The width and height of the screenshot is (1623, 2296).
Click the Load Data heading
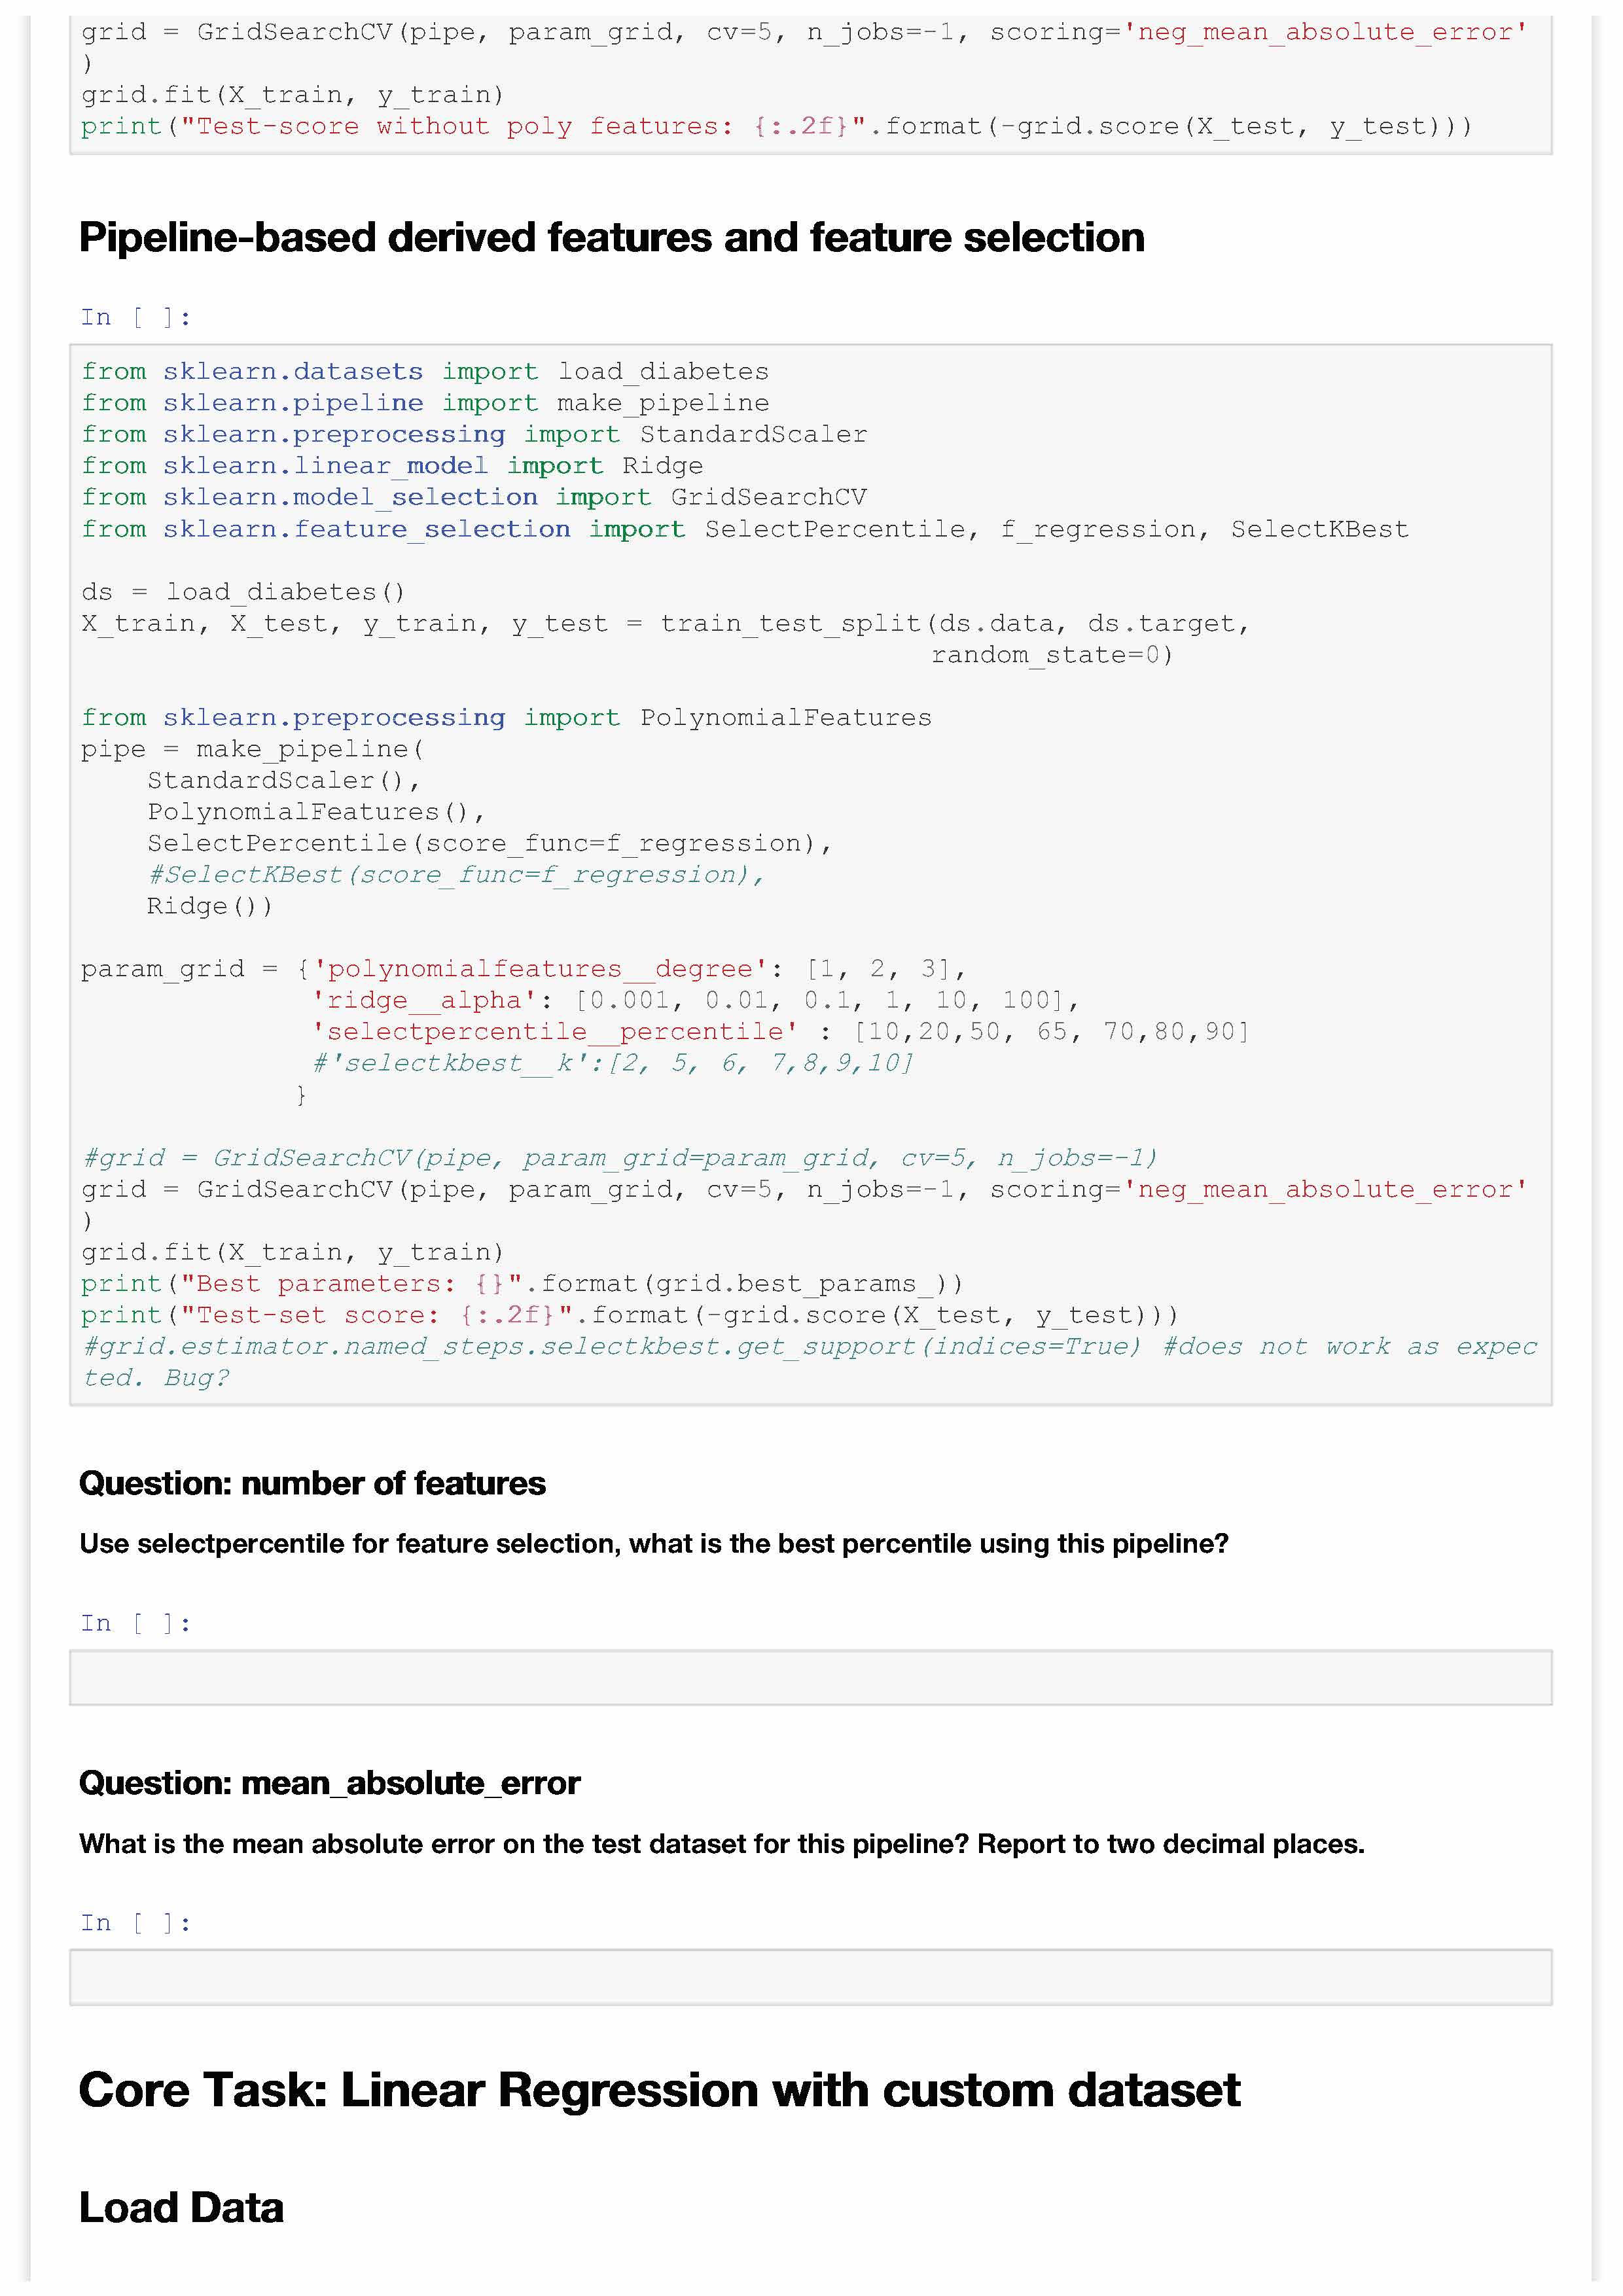pyautogui.click(x=181, y=2207)
